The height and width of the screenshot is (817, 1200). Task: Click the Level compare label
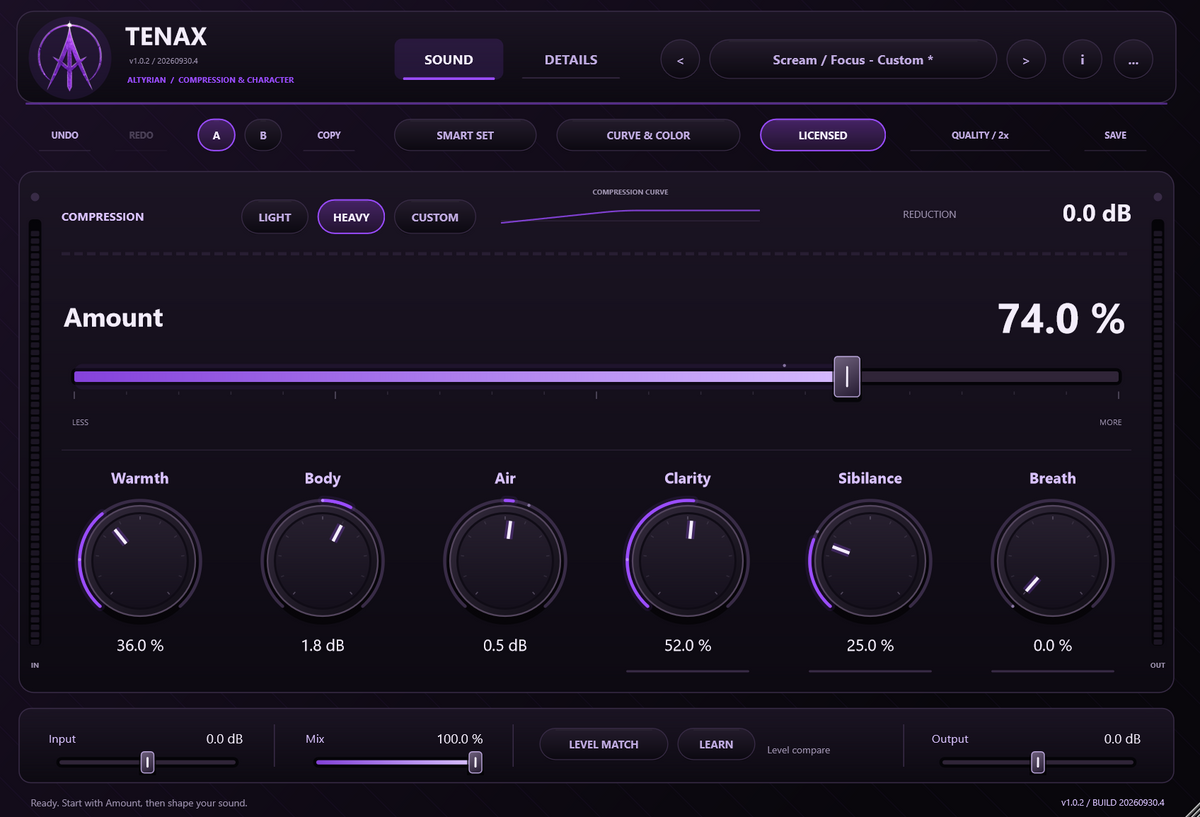[798, 750]
